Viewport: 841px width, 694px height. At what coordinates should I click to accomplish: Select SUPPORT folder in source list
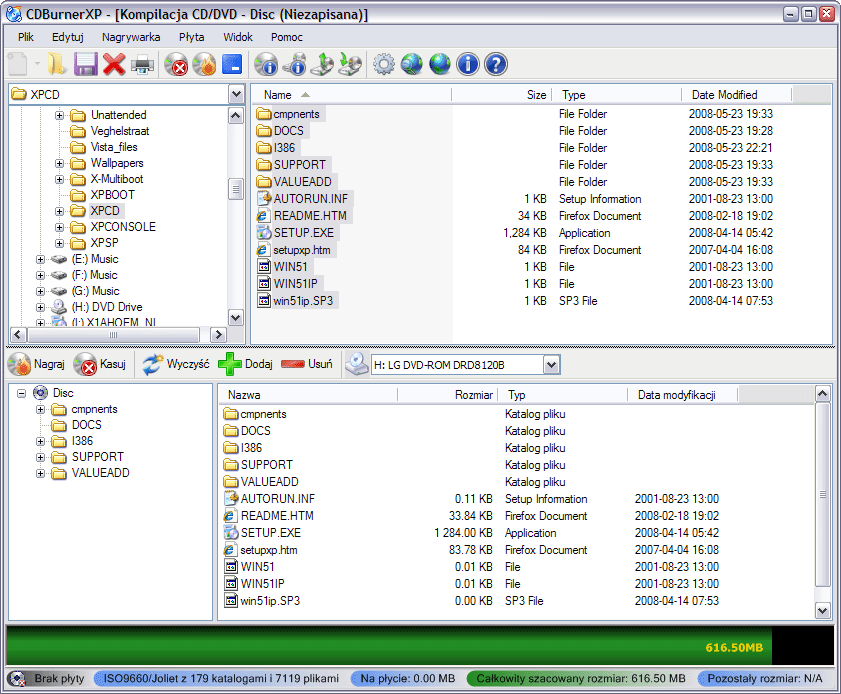[300, 165]
